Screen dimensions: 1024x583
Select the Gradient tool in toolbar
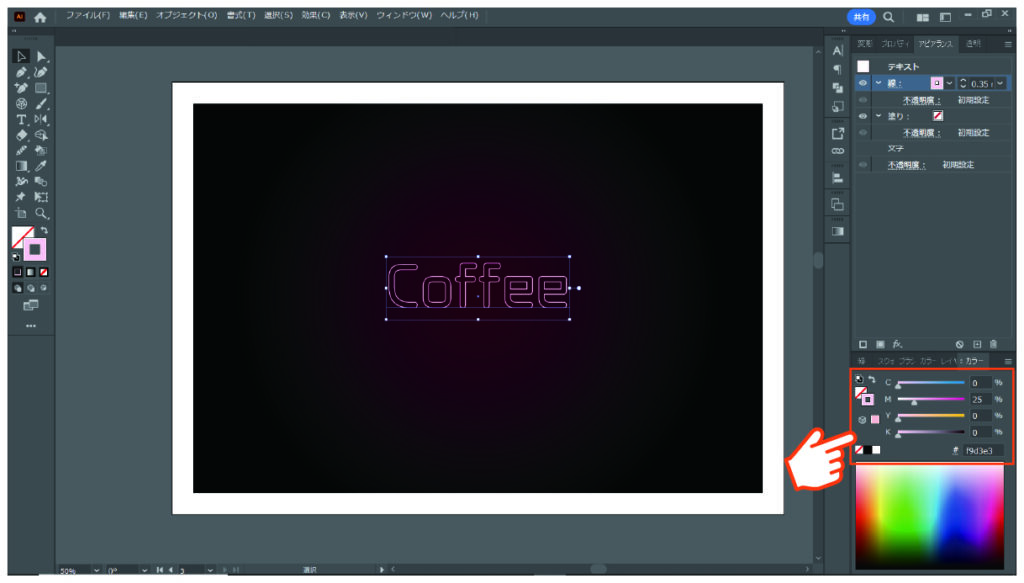click(21, 166)
